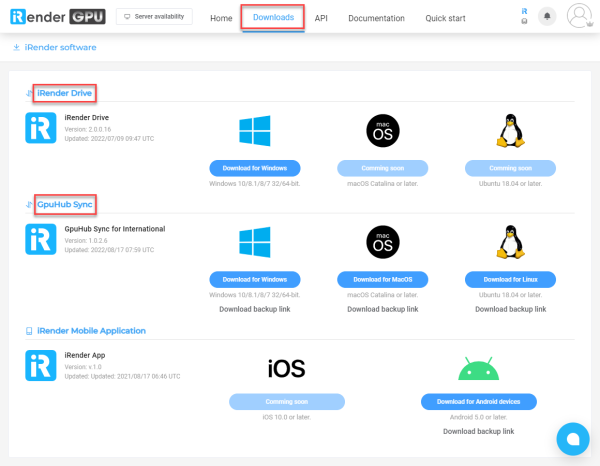Image resolution: width=600 pixels, height=466 pixels.
Task: Click the Android robot icon
Action: click(x=478, y=368)
